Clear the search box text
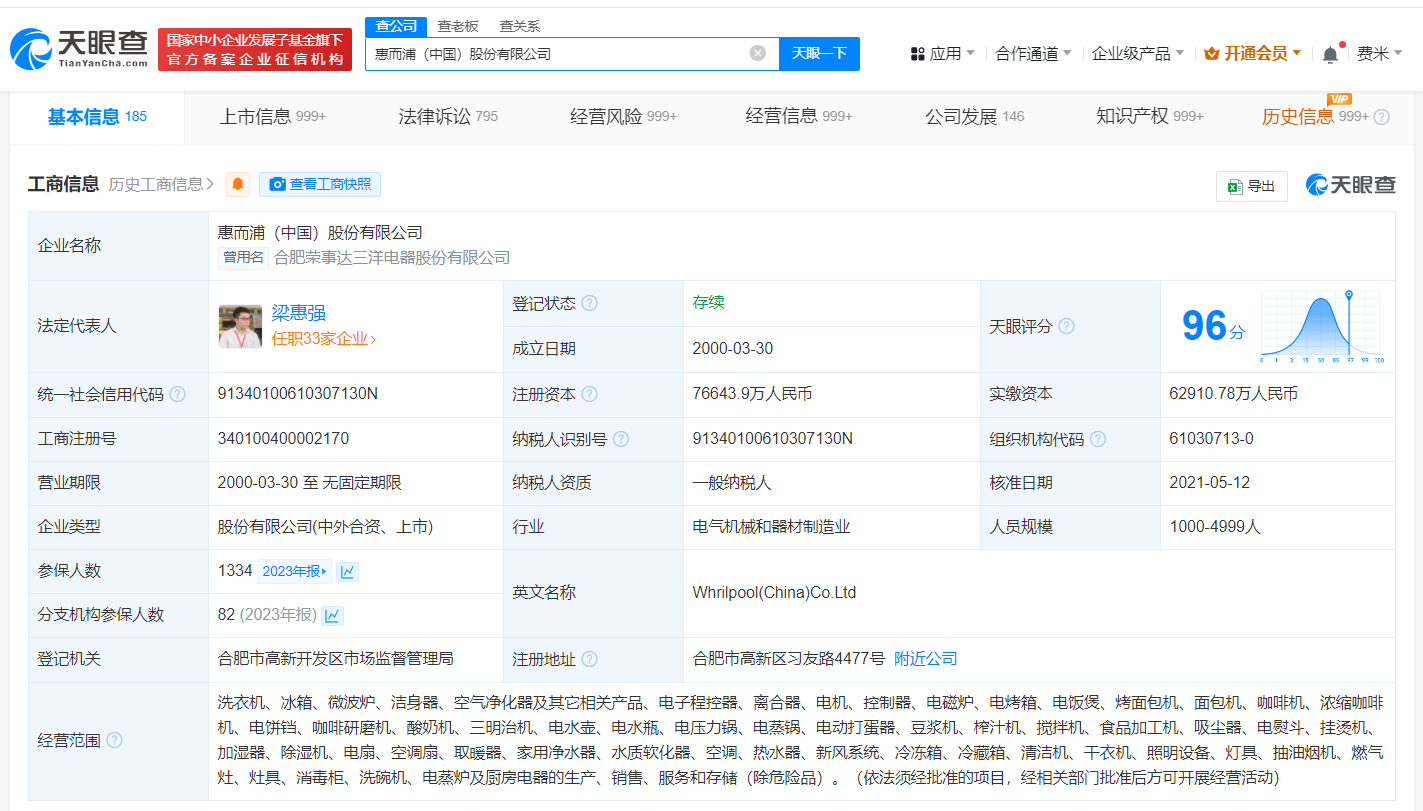1423x811 pixels. (x=758, y=53)
